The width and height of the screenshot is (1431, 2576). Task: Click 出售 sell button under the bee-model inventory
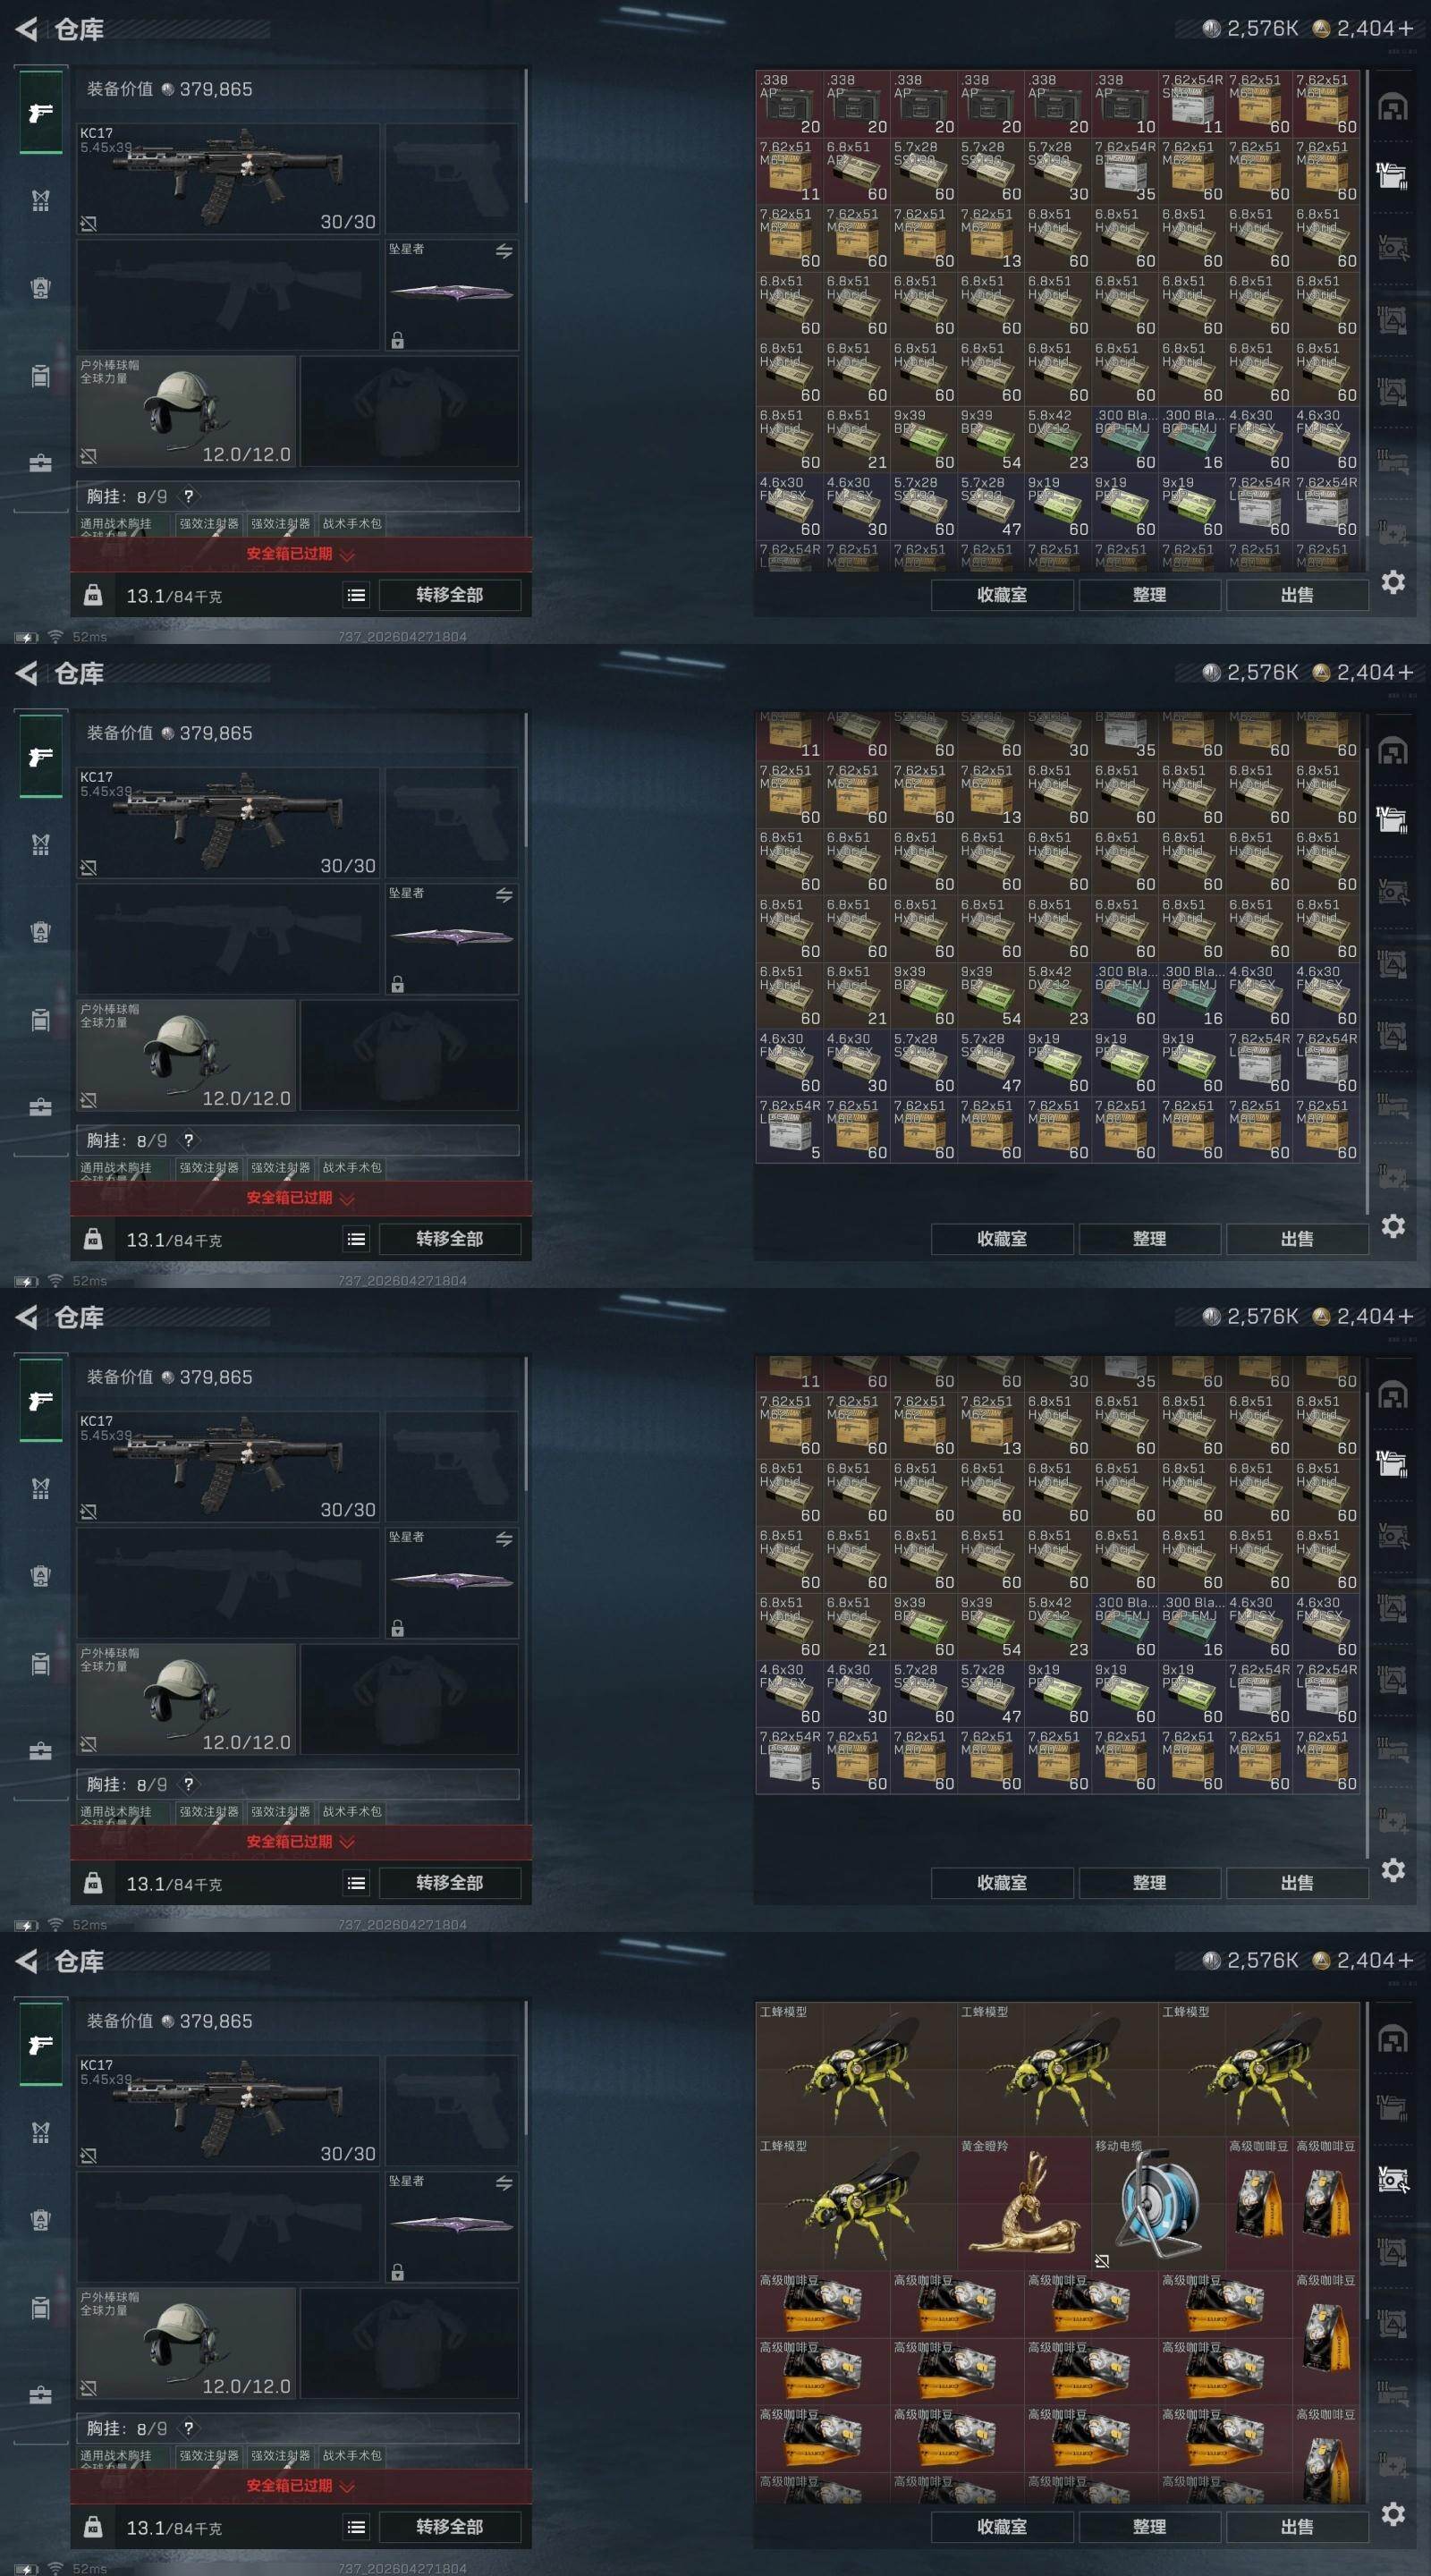coord(1297,2527)
